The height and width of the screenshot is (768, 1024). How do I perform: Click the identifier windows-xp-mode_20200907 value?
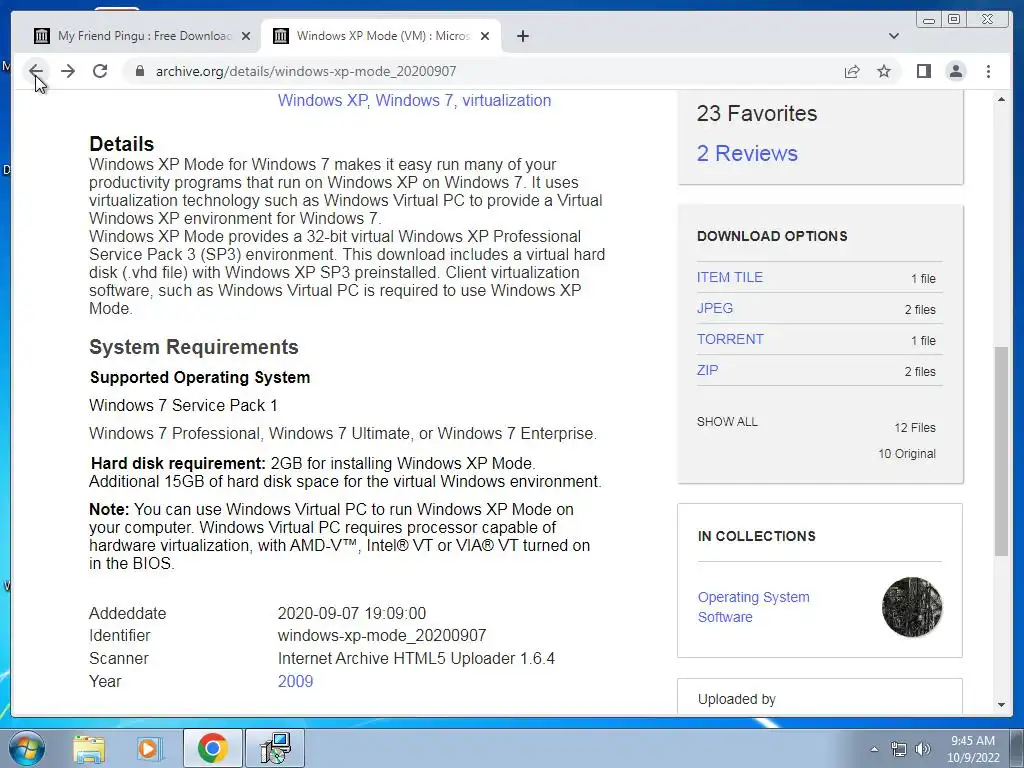click(x=381, y=635)
